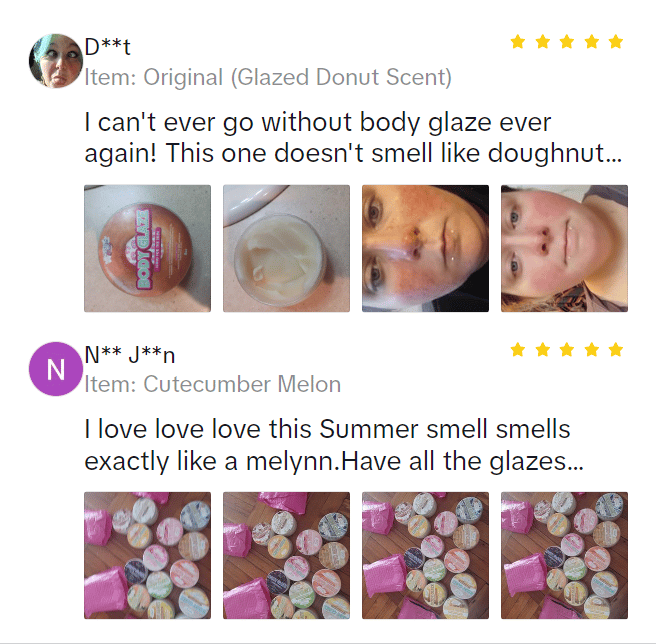Viewport: 656px width, 644px height.
Task: Click the purple N avatar icon
Action: coord(56,369)
